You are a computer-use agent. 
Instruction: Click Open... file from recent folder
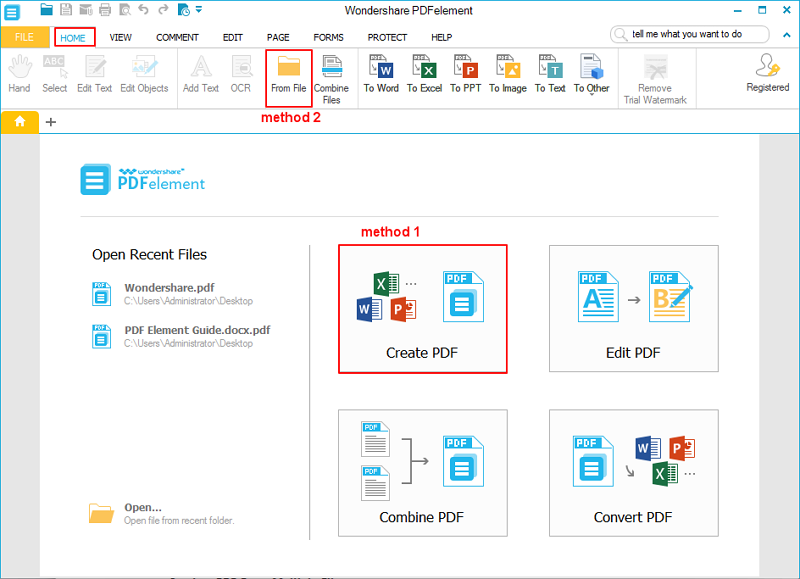click(x=161, y=514)
